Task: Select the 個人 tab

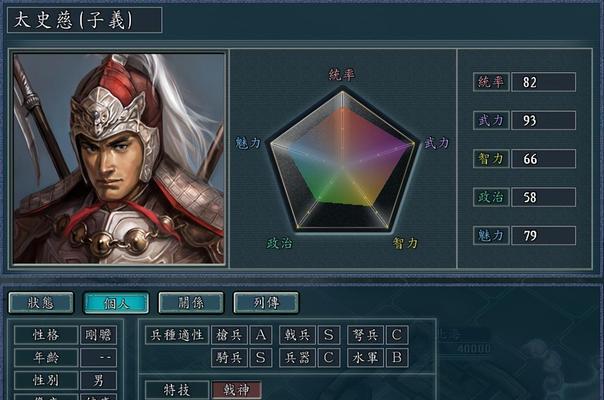Action: coord(116,303)
